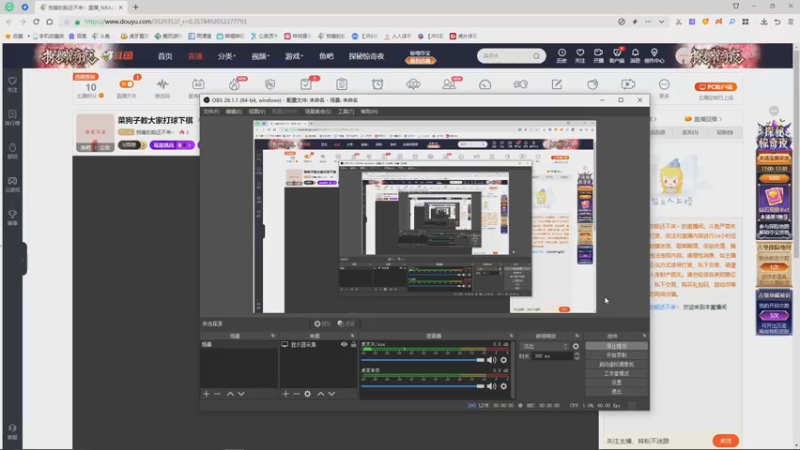The width and height of the screenshot is (800, 450).
Task: Expand the collapsed left sidebar handle
Action: coord(23,259)
